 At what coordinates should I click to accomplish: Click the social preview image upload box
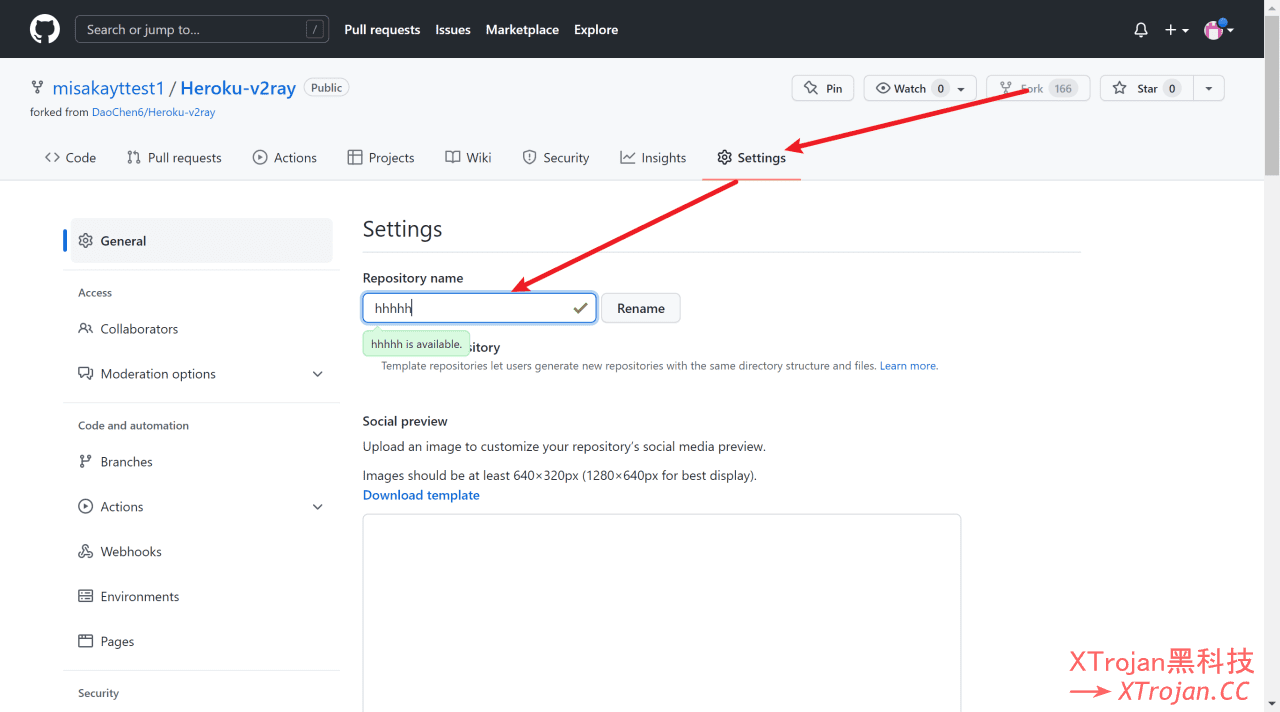pos(662,613)
